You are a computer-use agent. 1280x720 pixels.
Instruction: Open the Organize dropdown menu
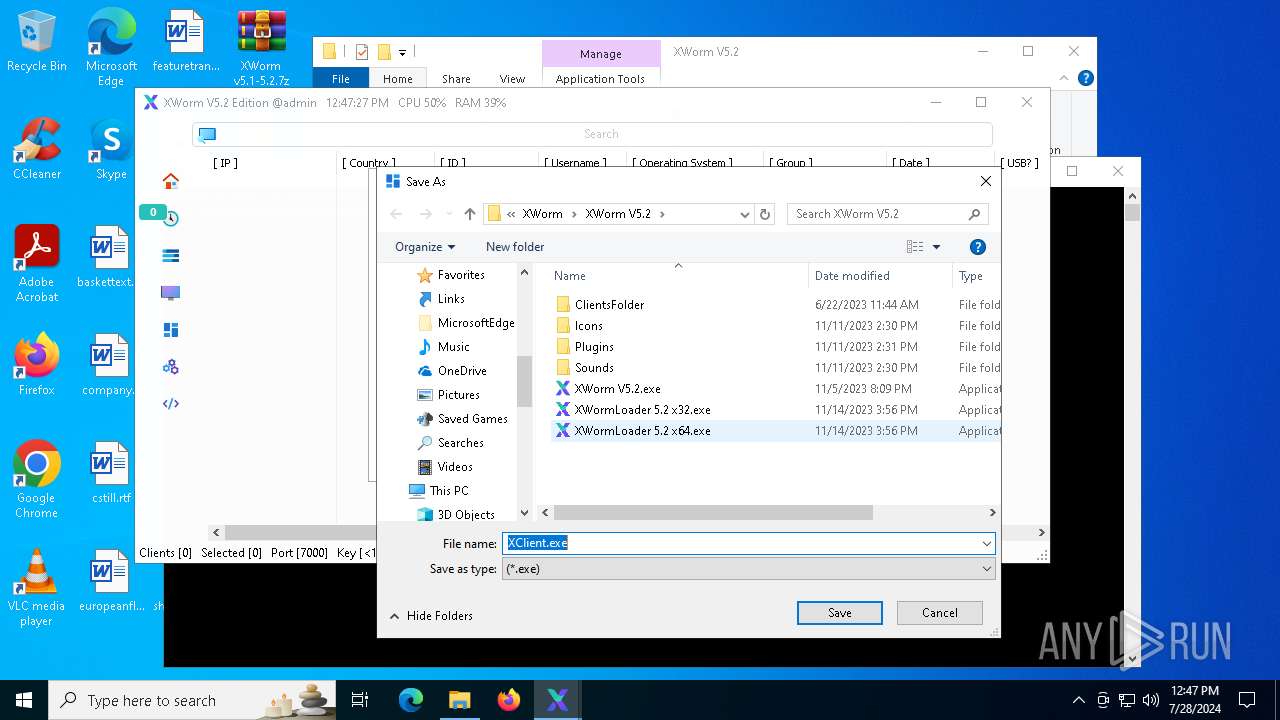pyautogui.click(x=425, y=247)
